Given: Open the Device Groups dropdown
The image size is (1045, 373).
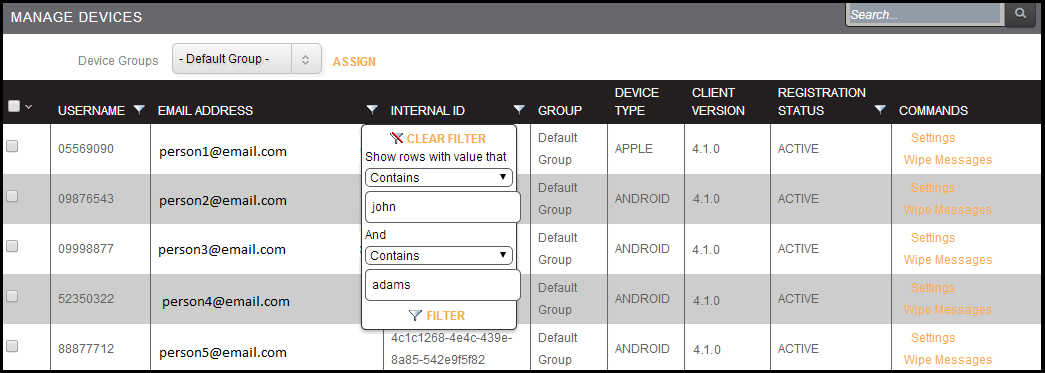Looking at the screenshot, I should pyautogui.click(x=247, y=59).
